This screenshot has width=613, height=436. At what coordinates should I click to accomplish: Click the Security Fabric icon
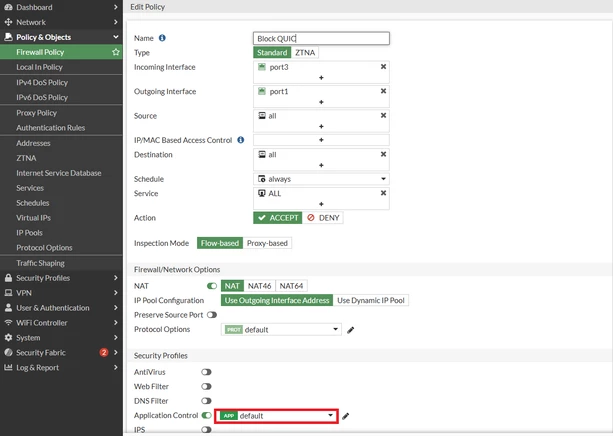tap(8, 352)
